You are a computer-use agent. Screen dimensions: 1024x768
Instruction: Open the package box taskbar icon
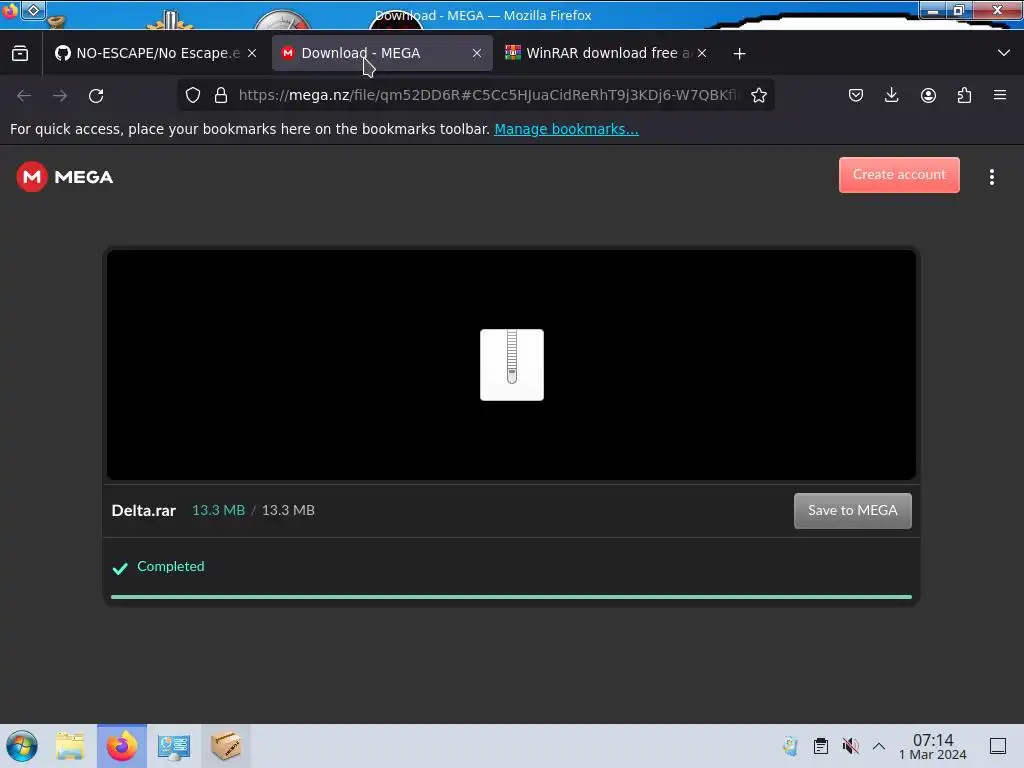click(x=225, y=746)
